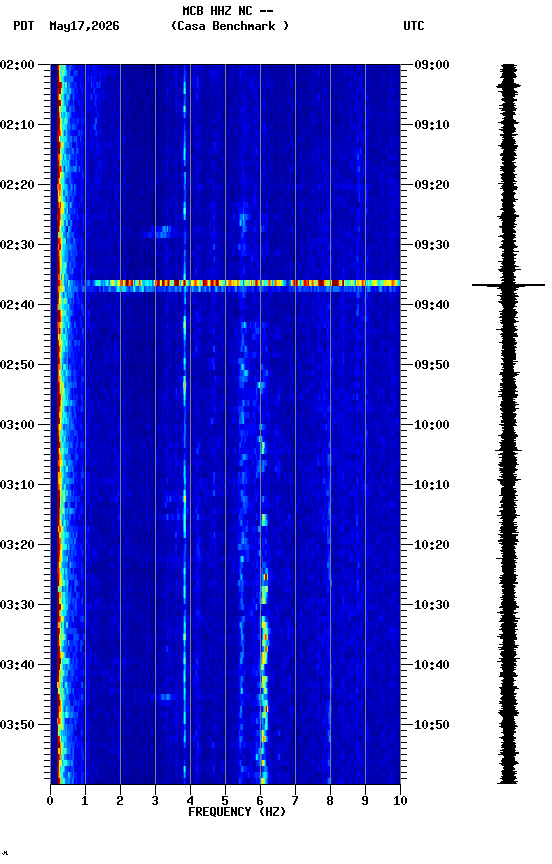
Task: Click the '(Casa Benchmark )' subtitle
Action: click(x=230, y=26)
